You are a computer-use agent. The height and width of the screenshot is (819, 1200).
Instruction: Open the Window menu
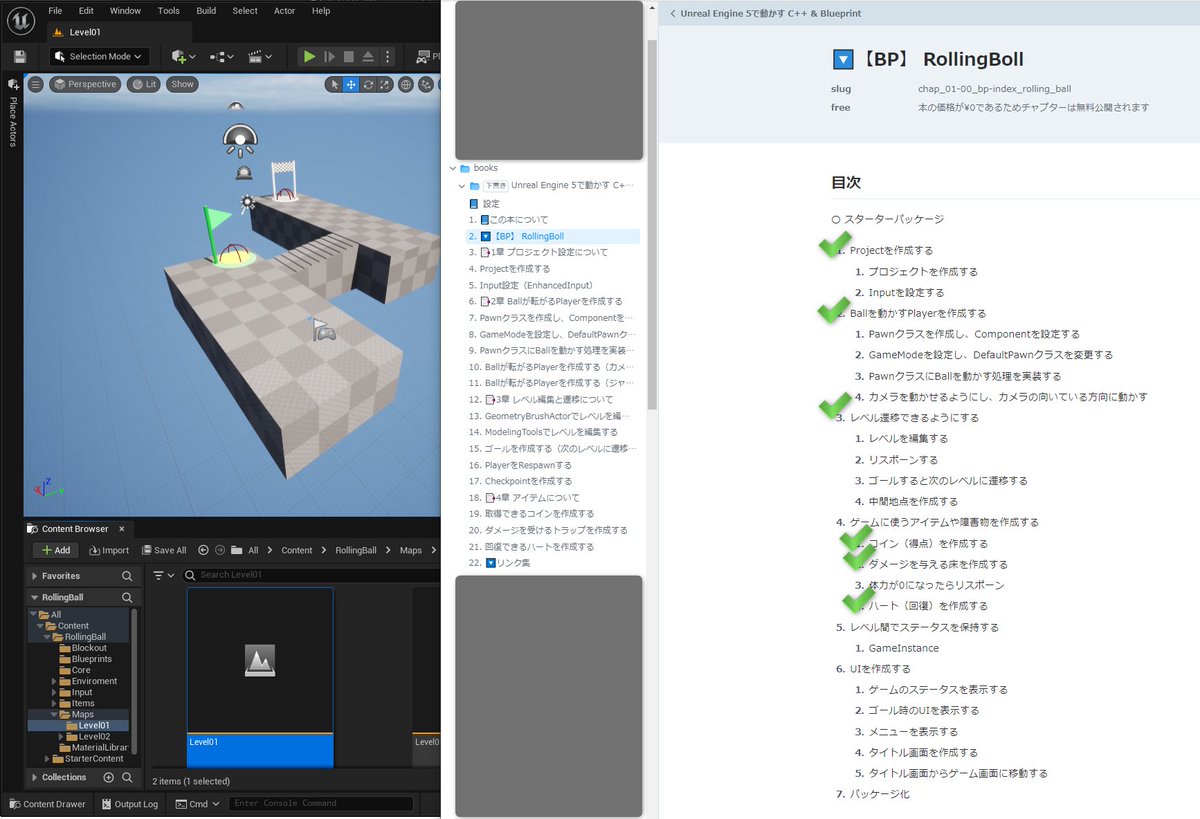125,11
